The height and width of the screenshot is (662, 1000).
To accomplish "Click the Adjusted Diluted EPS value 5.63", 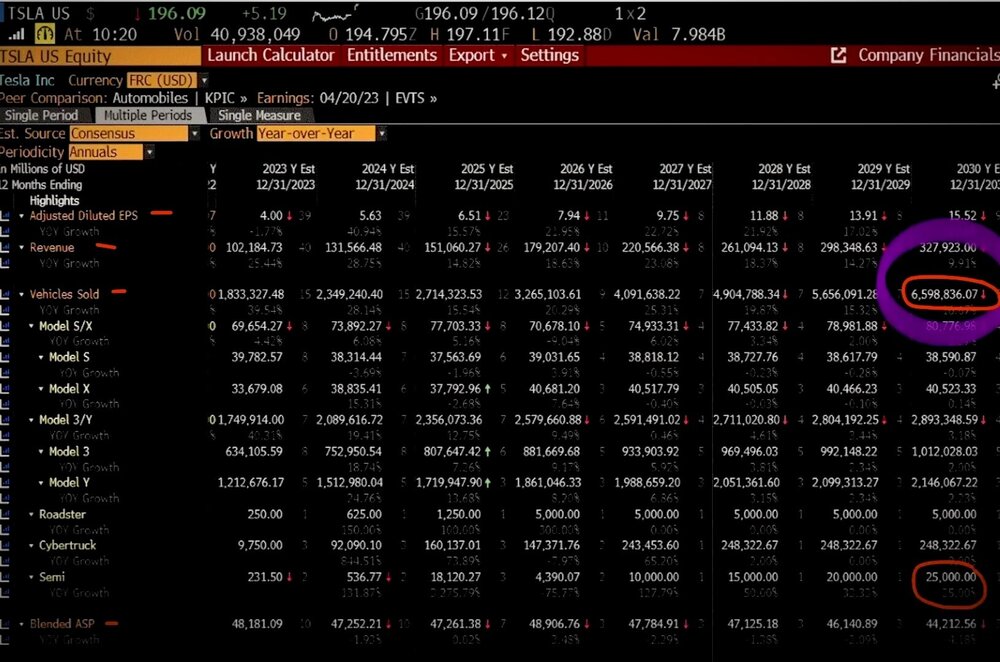I will pos(370,216).
